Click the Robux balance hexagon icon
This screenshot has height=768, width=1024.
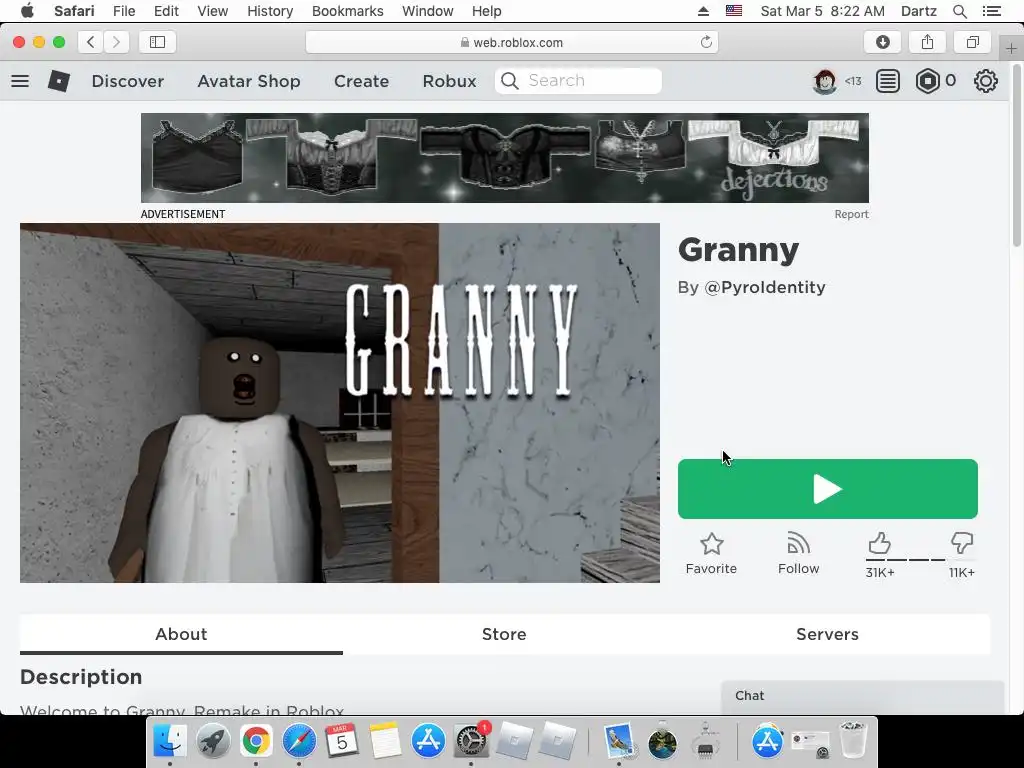click(x=927, y=81)
